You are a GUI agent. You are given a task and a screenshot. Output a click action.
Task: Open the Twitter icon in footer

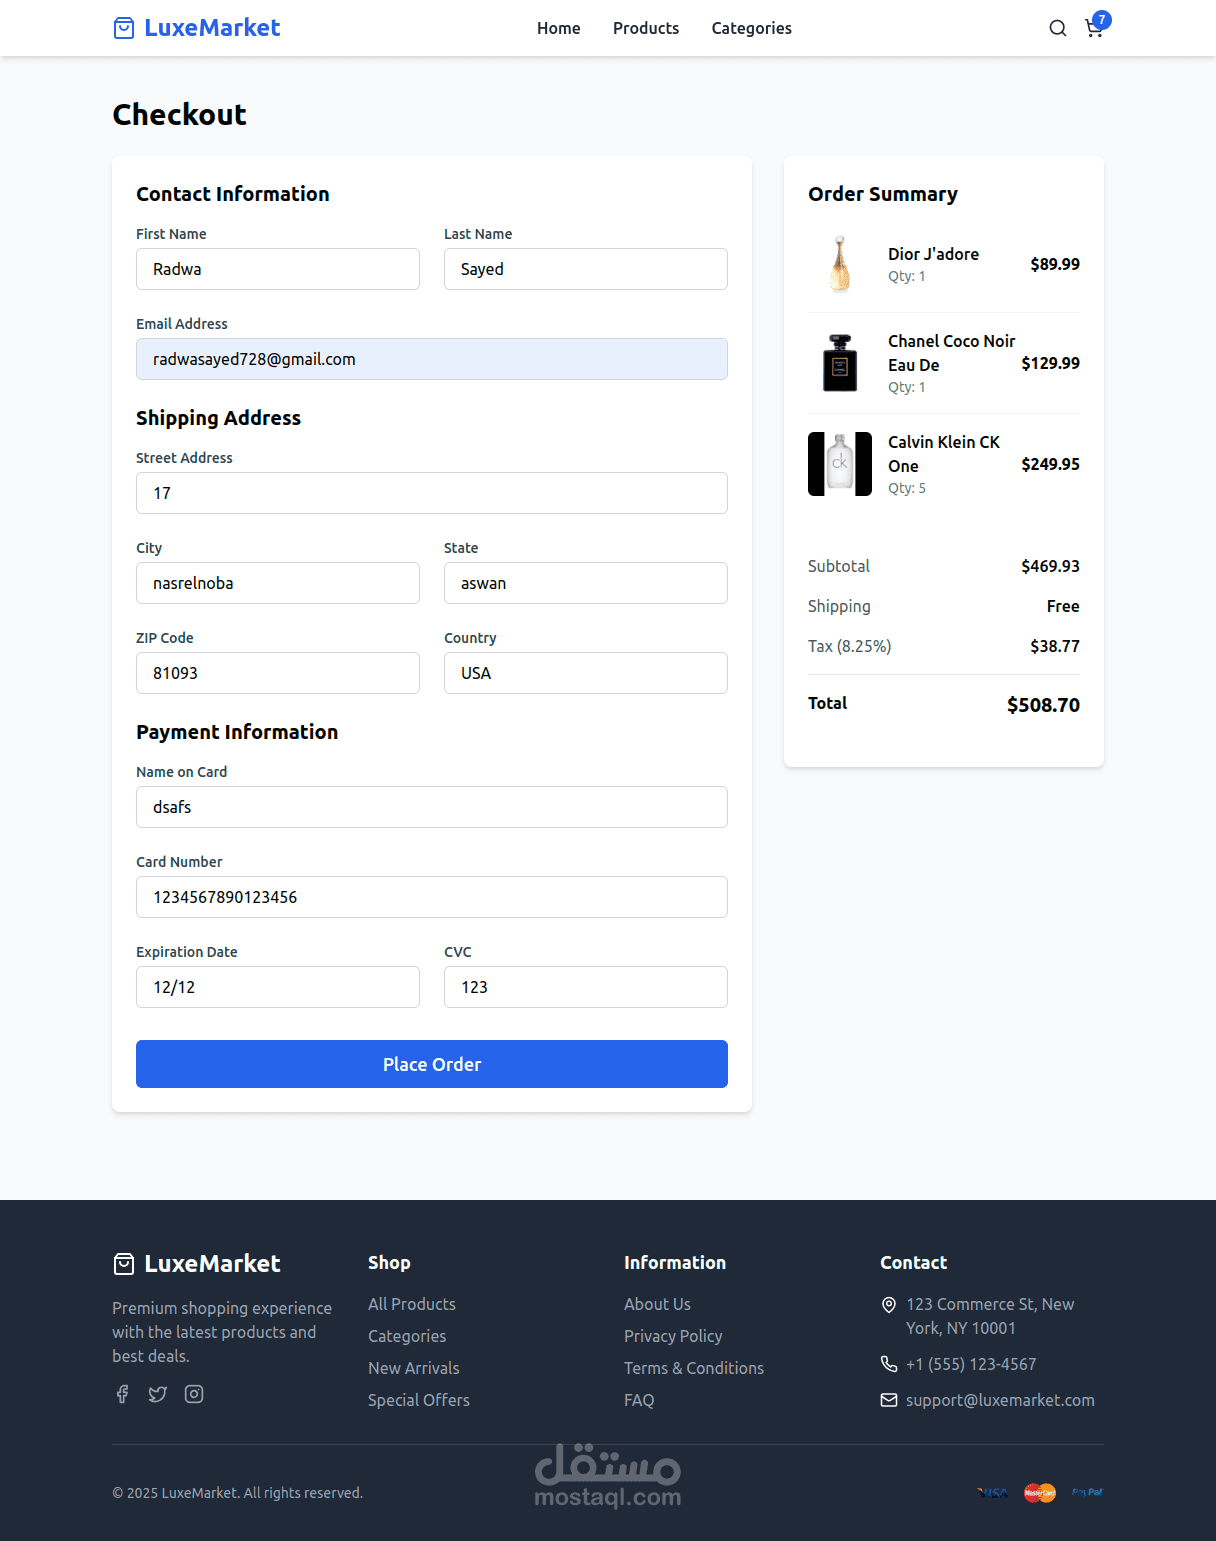(x=158, y=1394)
